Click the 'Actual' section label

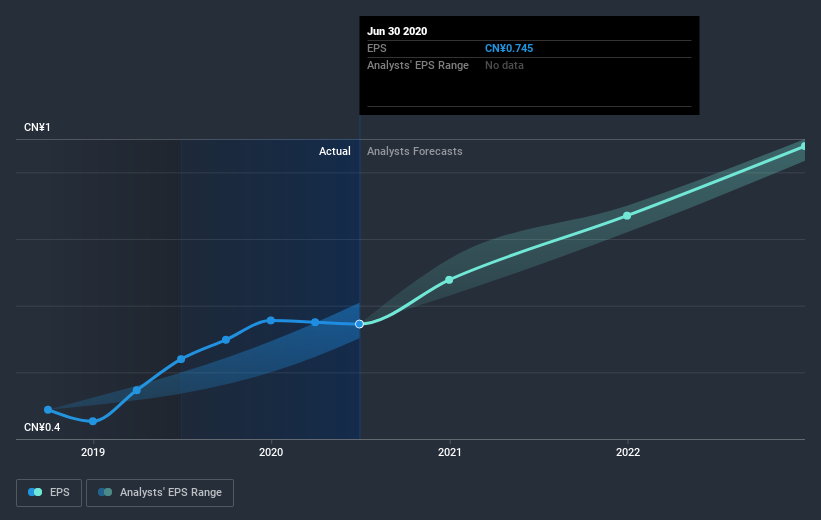point(335,151)
